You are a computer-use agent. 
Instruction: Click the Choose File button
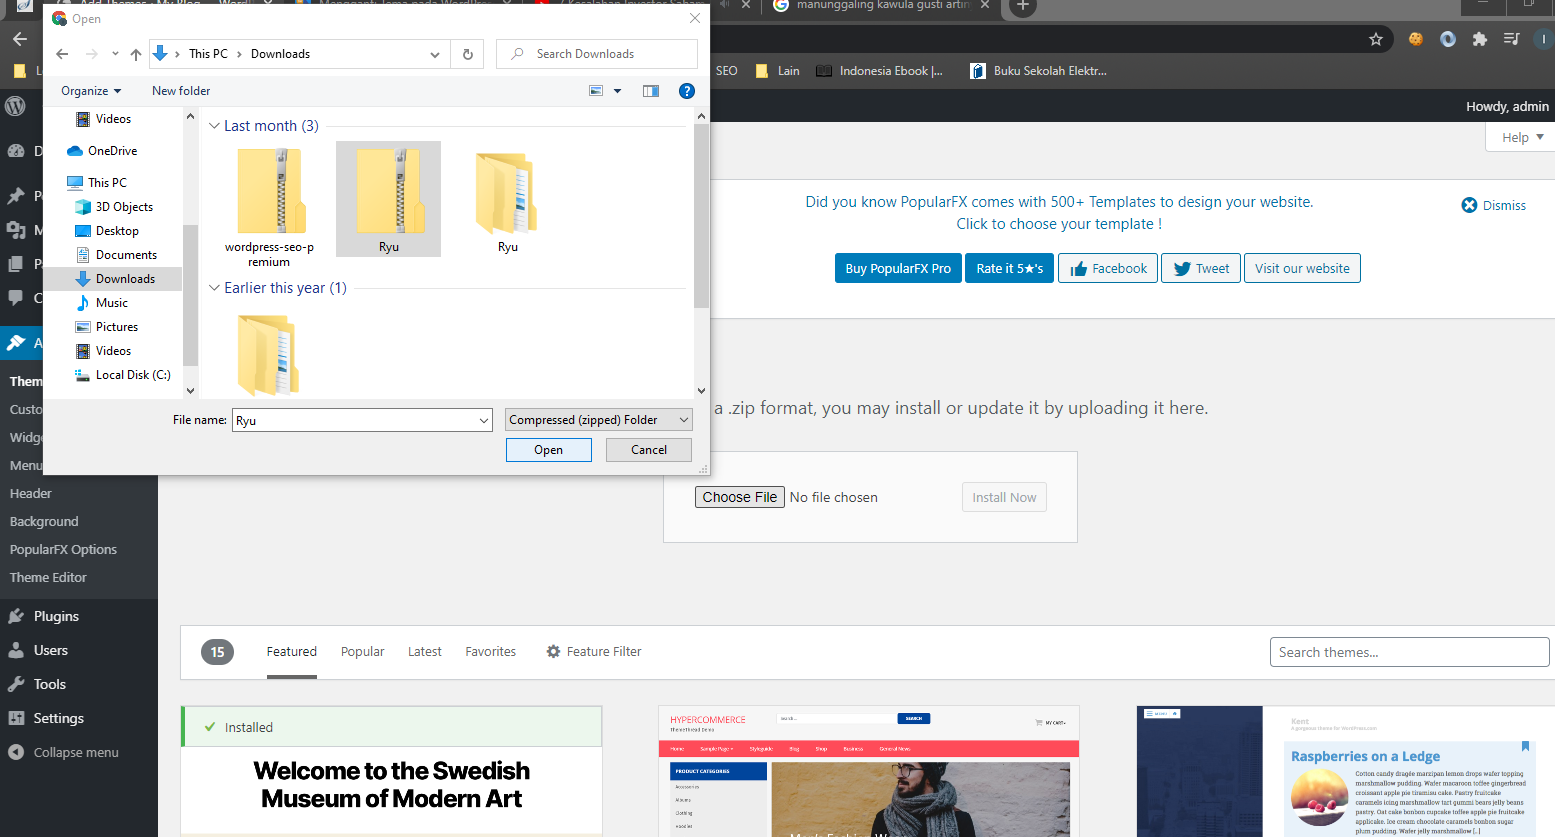tap(739, 497)
